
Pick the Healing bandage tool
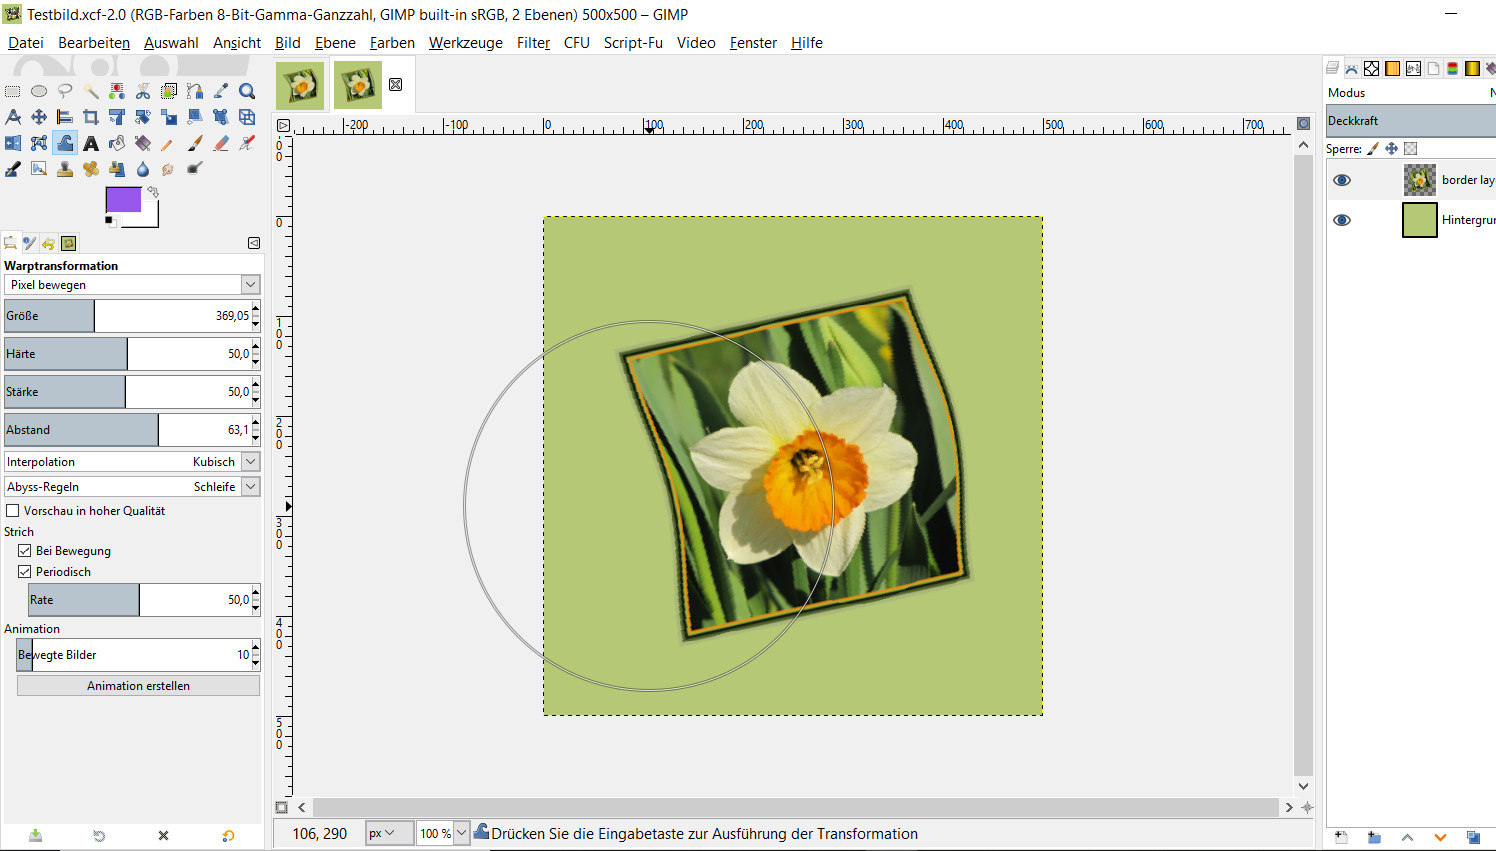pyautogui.click(x=91, y=169)
